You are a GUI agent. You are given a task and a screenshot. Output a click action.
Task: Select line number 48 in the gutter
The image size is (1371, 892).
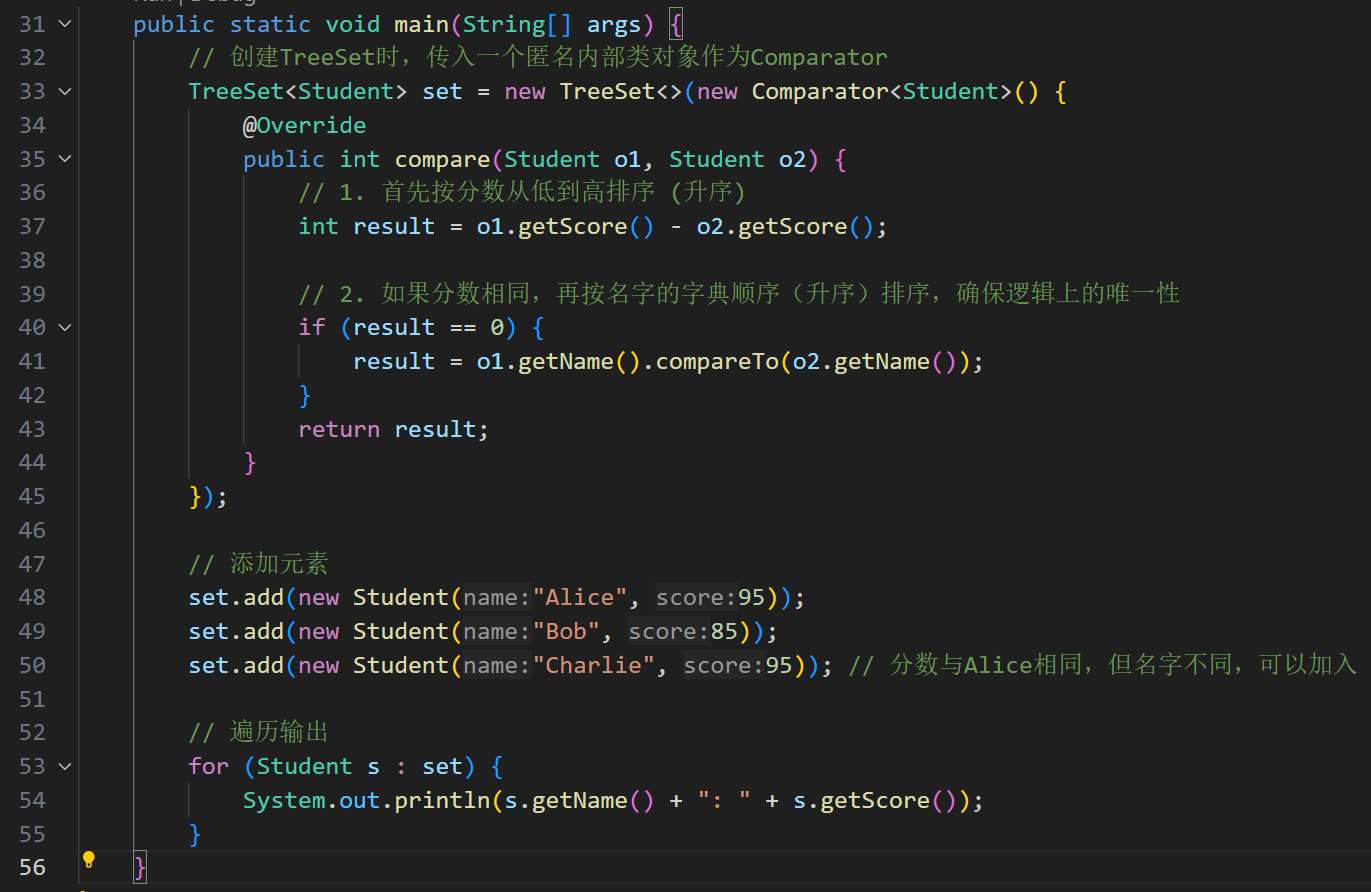tap(32, 598)
